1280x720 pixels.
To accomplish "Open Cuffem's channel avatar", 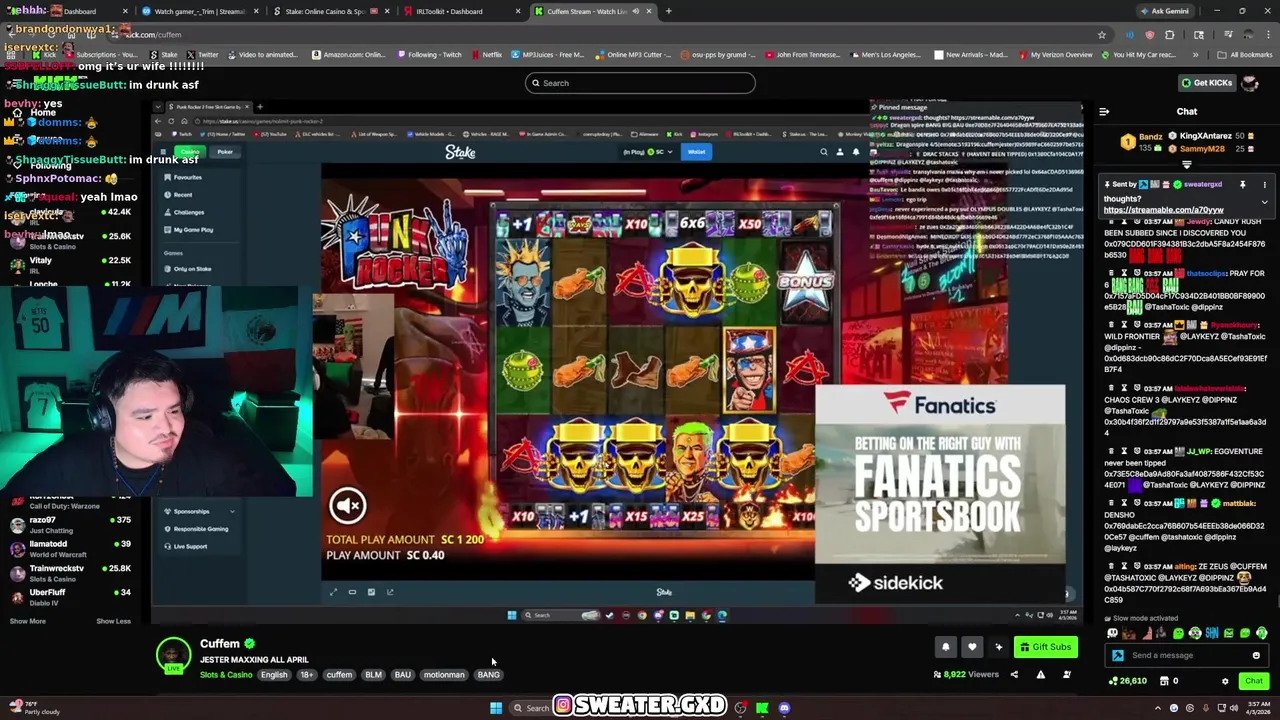I will [173, 655].
